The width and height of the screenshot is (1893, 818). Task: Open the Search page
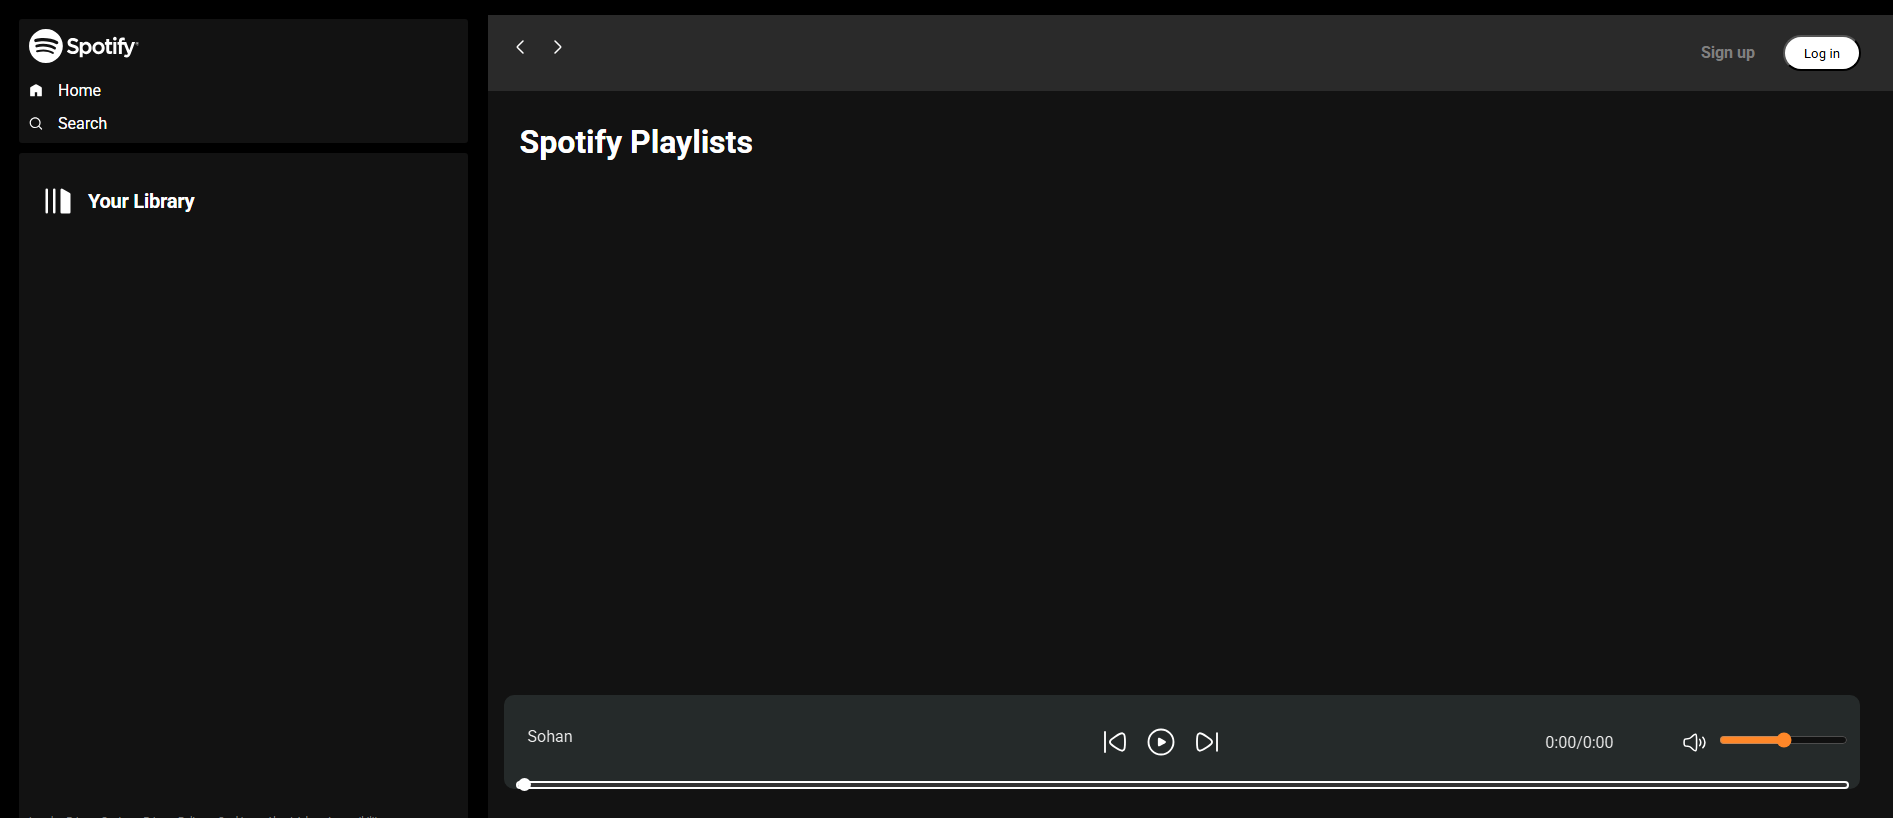pyautogui.click(x=82, y=123)
